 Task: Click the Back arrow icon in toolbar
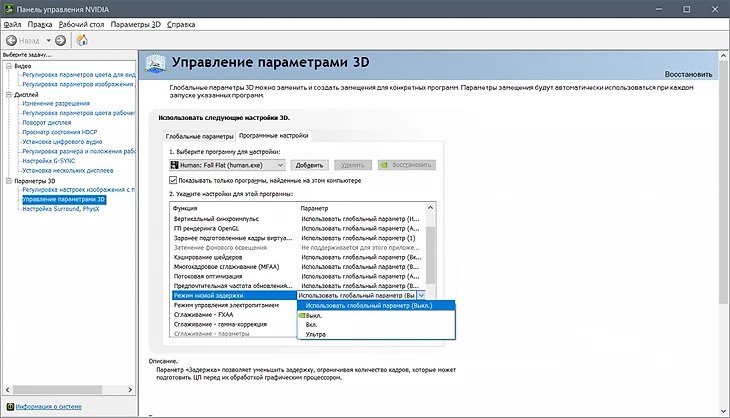point(13,40)
